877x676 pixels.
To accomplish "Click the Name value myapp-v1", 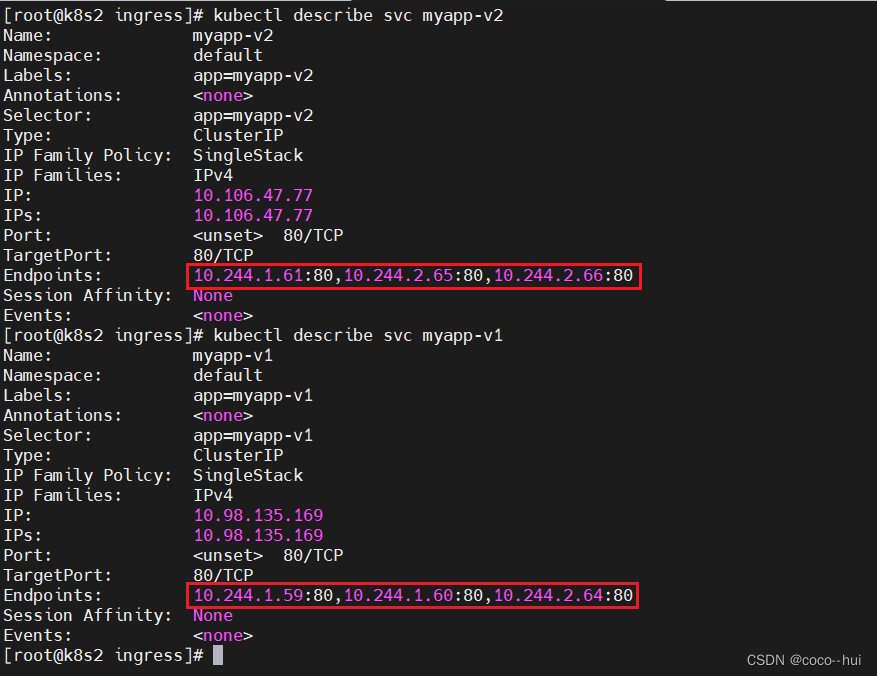I will [233, 356].
